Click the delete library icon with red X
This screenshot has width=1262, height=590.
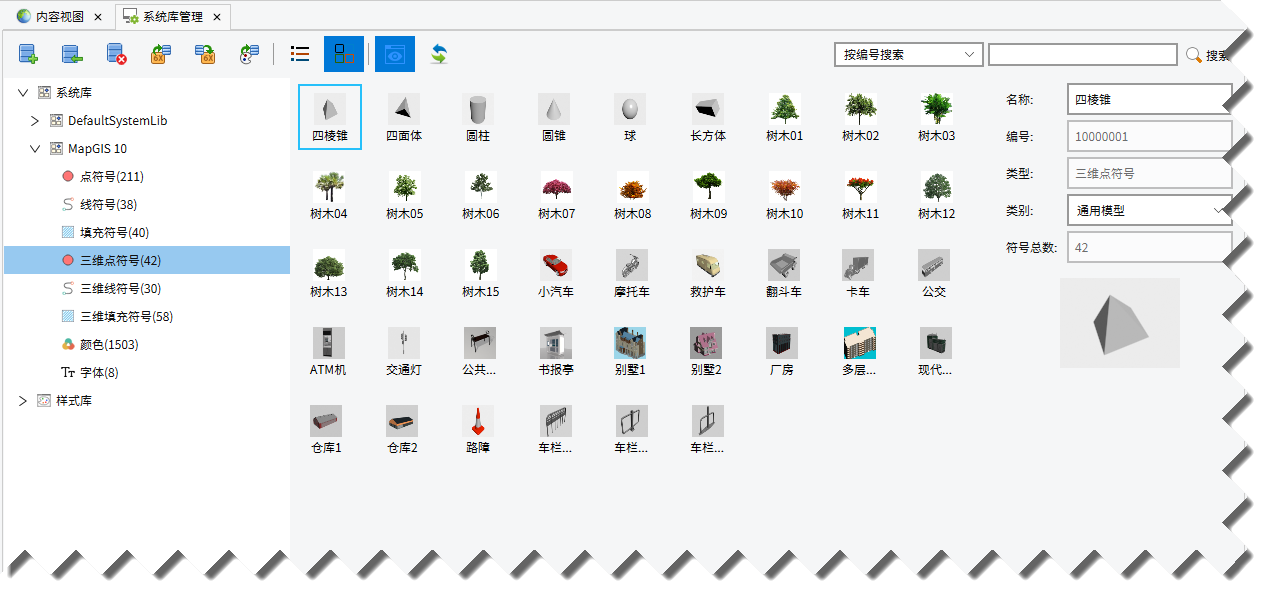pos(116,54)
